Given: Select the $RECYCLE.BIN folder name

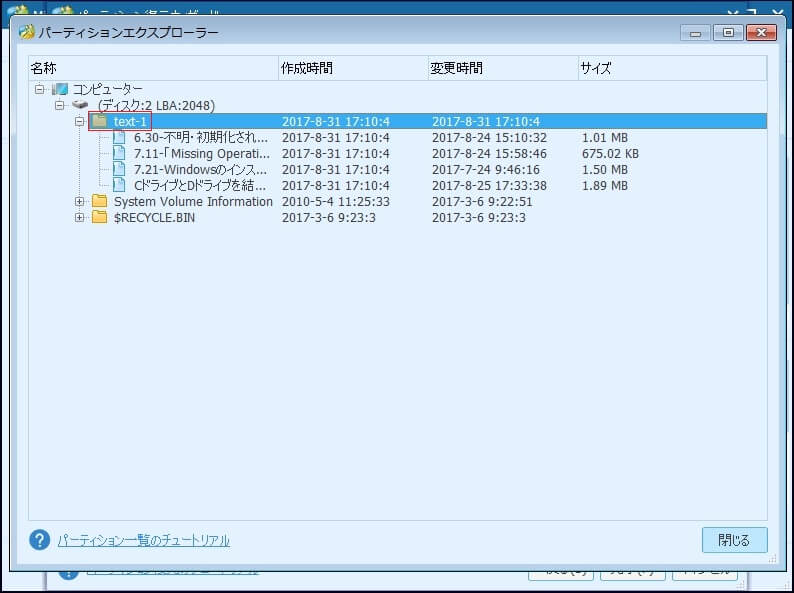Looking at the screenshot, I should pos(154,218).
